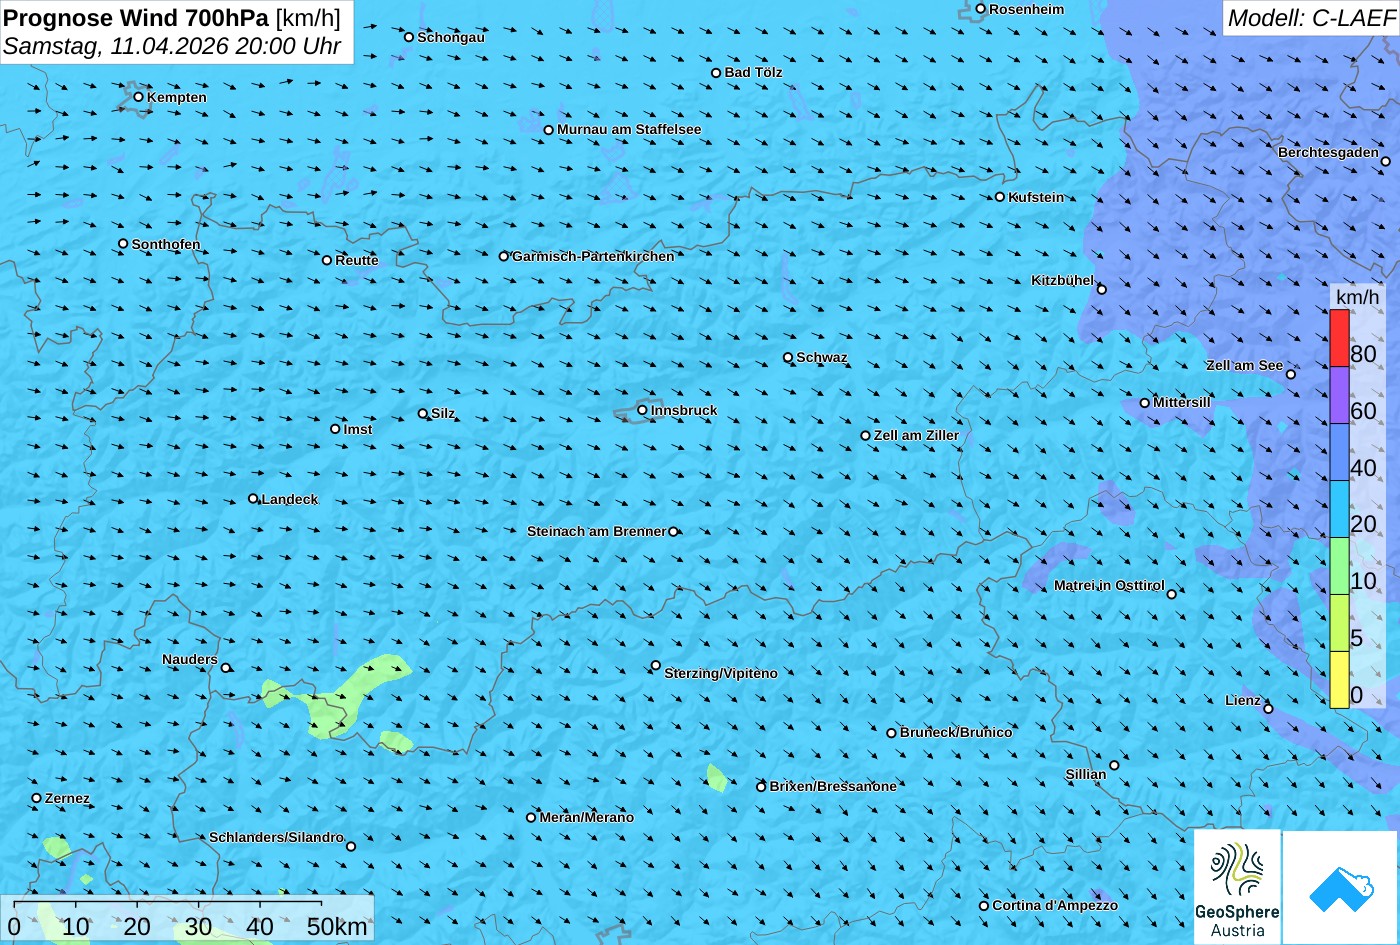Click the Landeck location dot
This screenshot has height=945, width=1400.
(x=252, y=498)
